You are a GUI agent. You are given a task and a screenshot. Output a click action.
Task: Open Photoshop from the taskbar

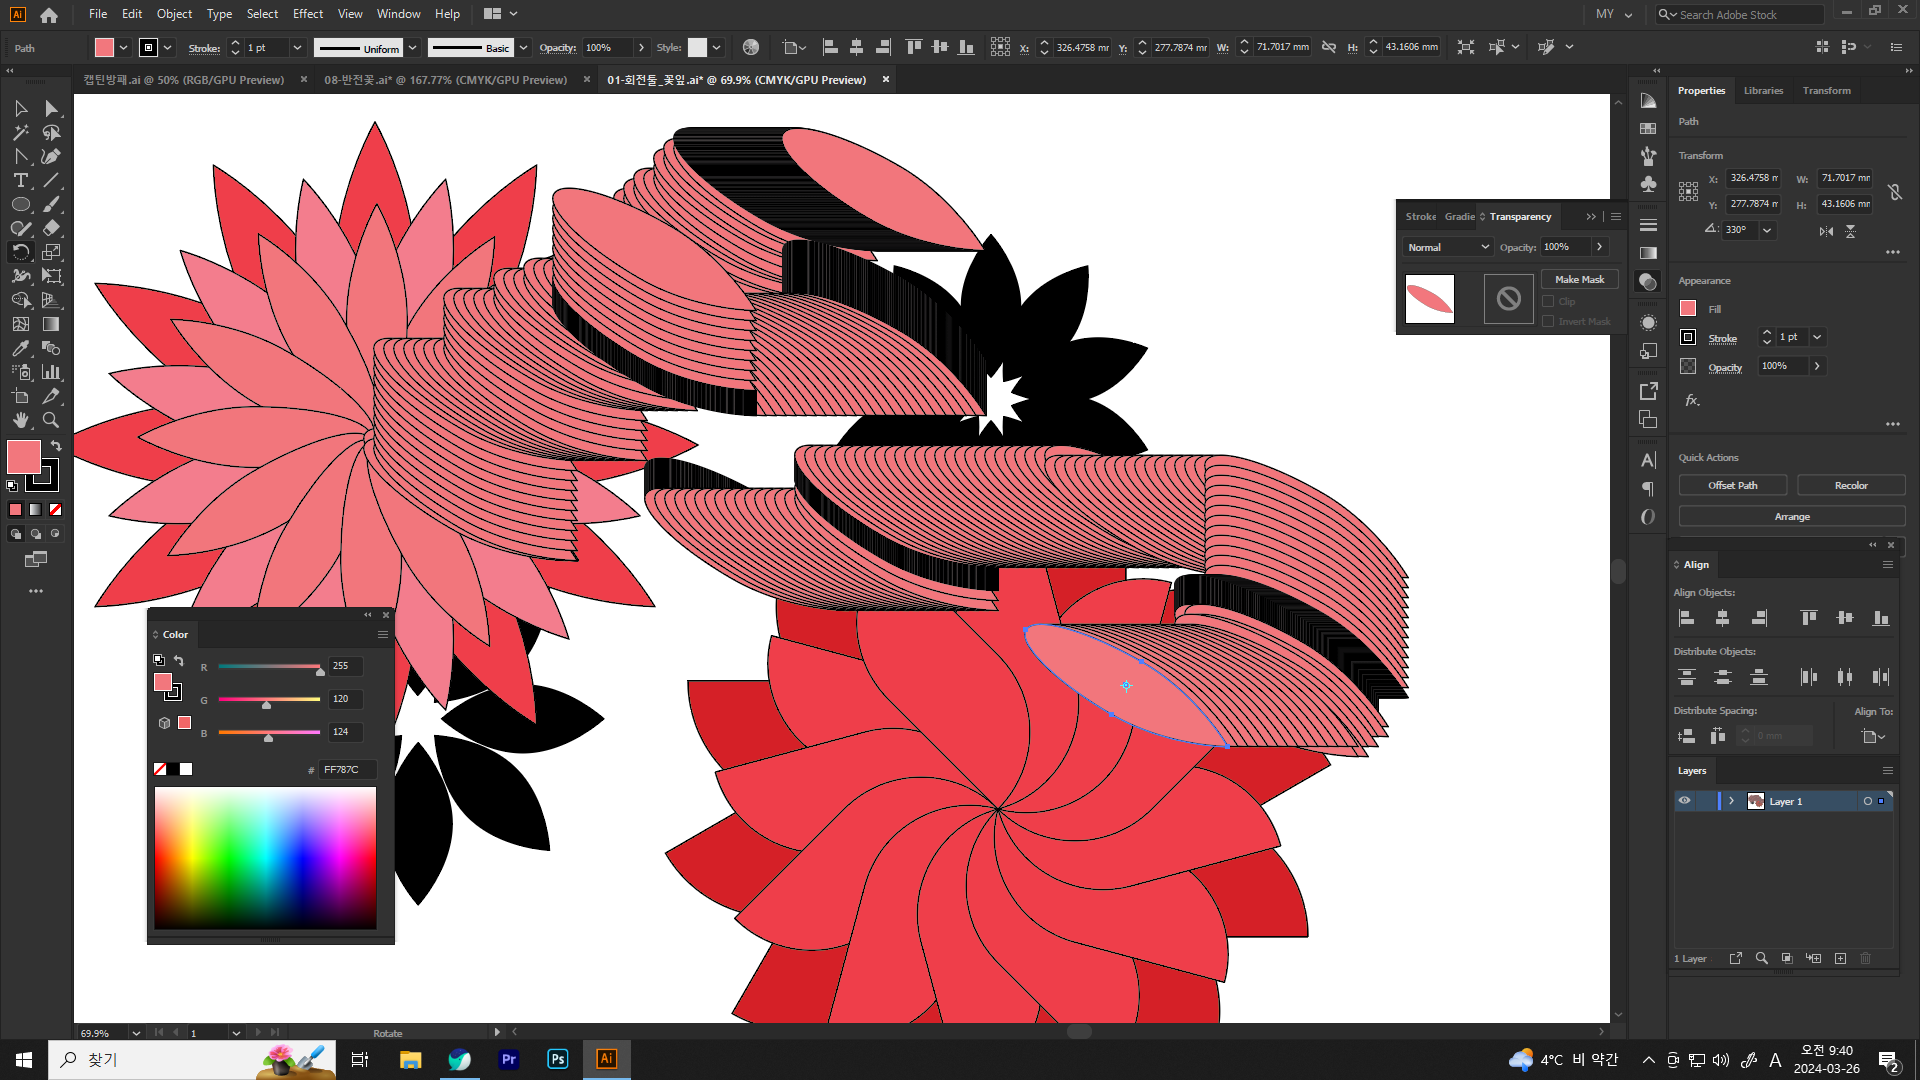(x=557, y=1059)
